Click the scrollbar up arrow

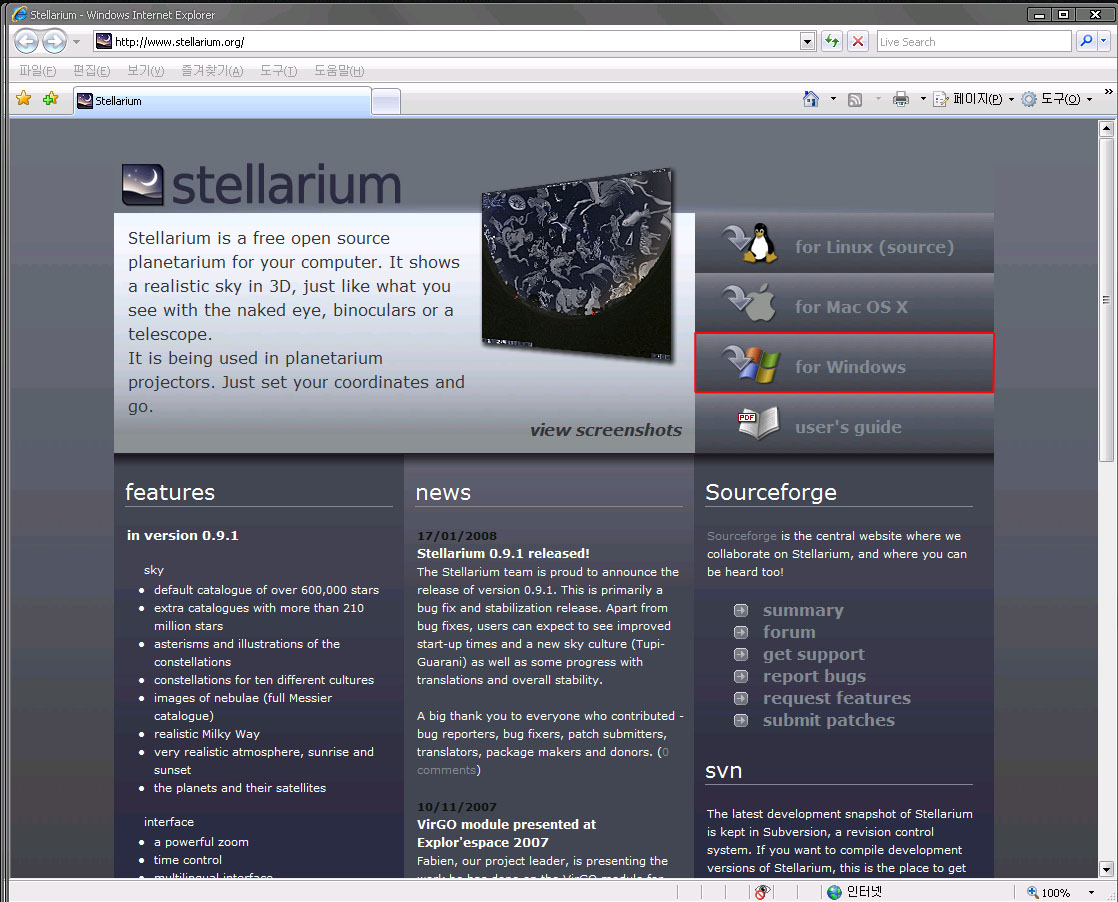(1107, 129)
